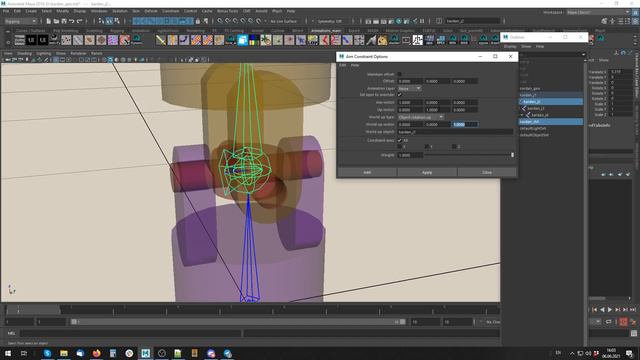Screen dimensions: 640x360
Task: Open the viewport Shading menu
Action: pos(24,53)
